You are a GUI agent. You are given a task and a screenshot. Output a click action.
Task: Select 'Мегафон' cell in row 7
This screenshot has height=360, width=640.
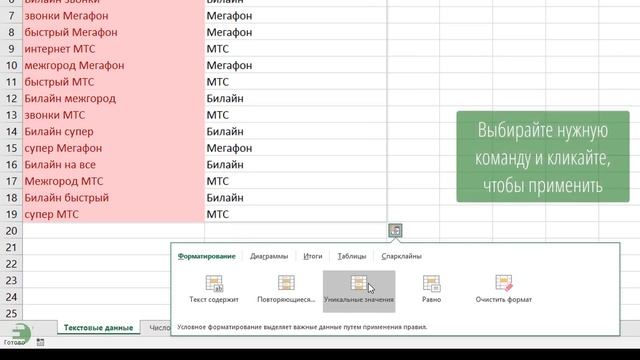tap(296, 16)
